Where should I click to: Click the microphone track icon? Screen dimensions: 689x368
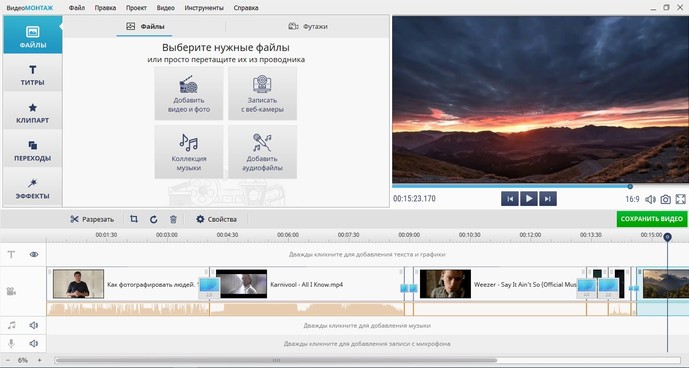[11, 343]
